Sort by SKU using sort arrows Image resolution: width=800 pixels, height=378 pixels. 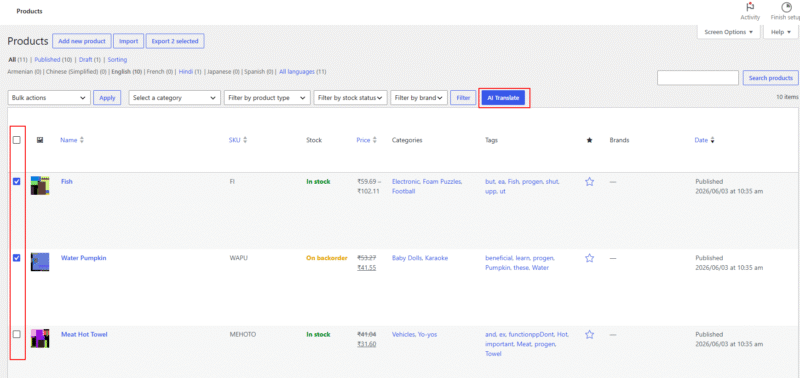pyautogui.click(x=245, y=140)
